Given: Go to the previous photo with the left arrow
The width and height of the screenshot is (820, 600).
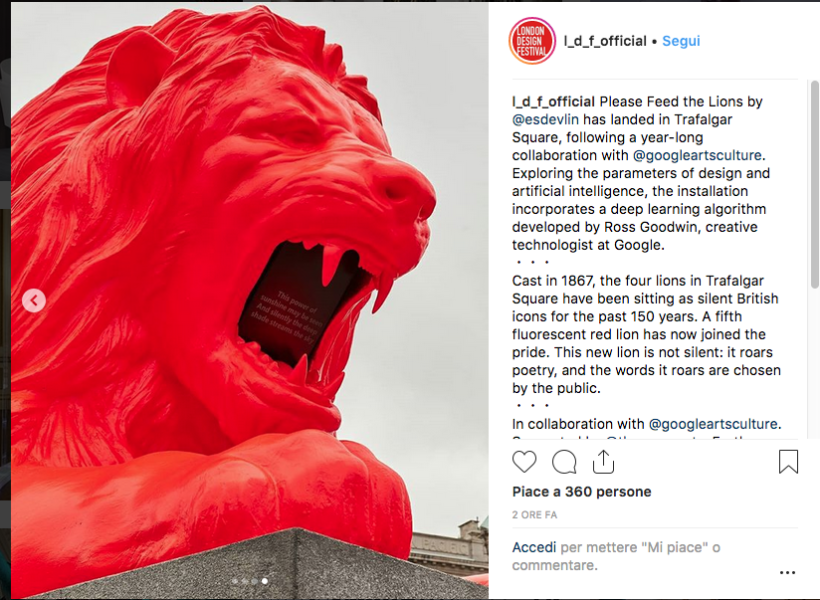Looking at the screenshot, I should tap(34, 300).
